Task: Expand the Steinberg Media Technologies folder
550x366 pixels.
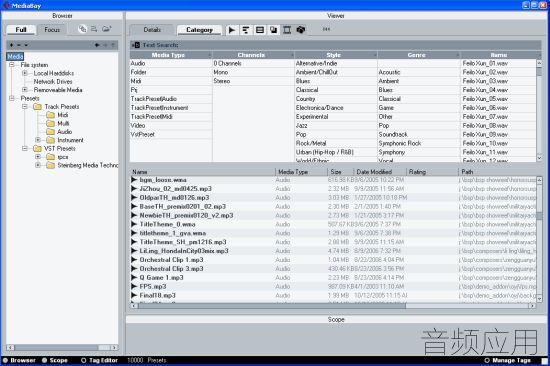Action: 38,165
